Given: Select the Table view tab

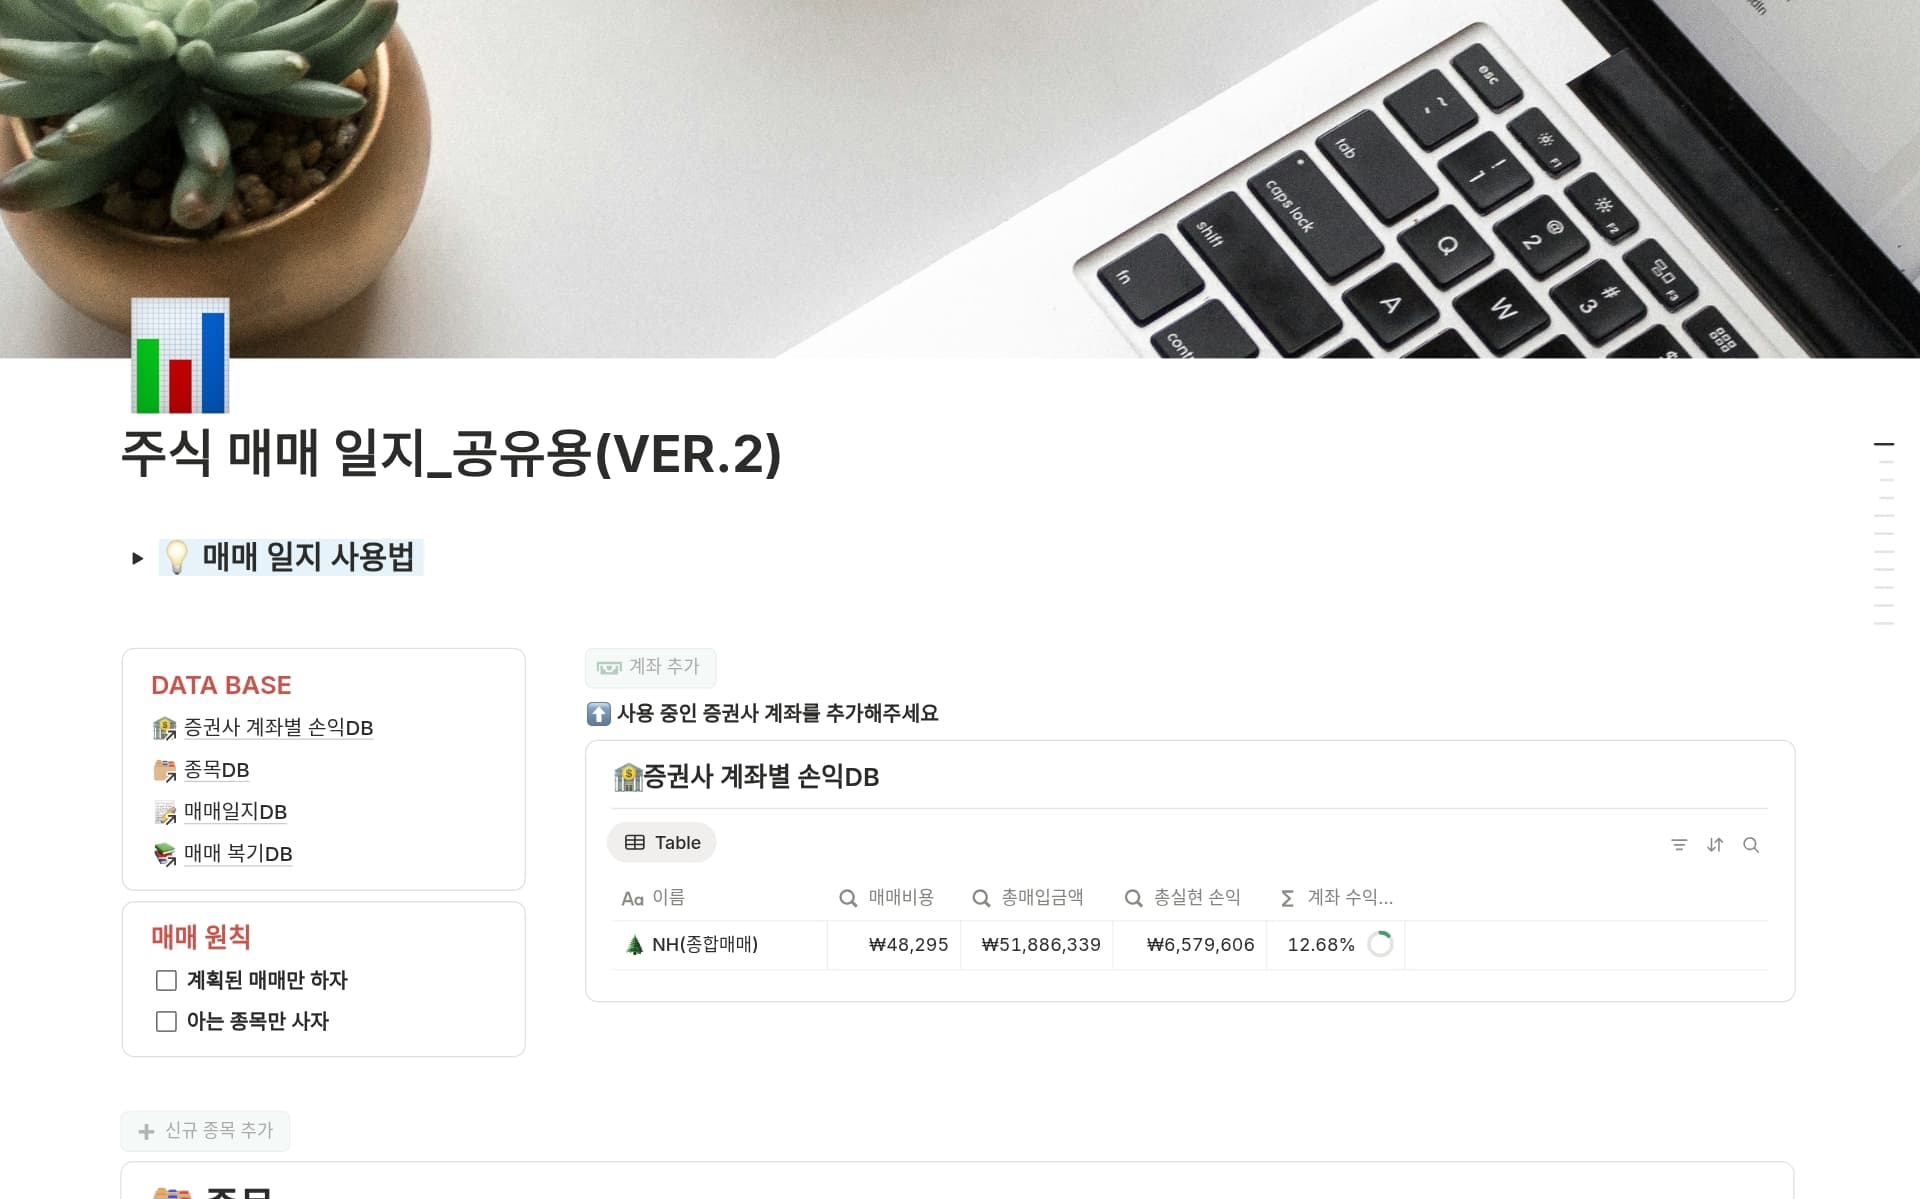Looking at the screenshot, I should click(x=662, y=843).
